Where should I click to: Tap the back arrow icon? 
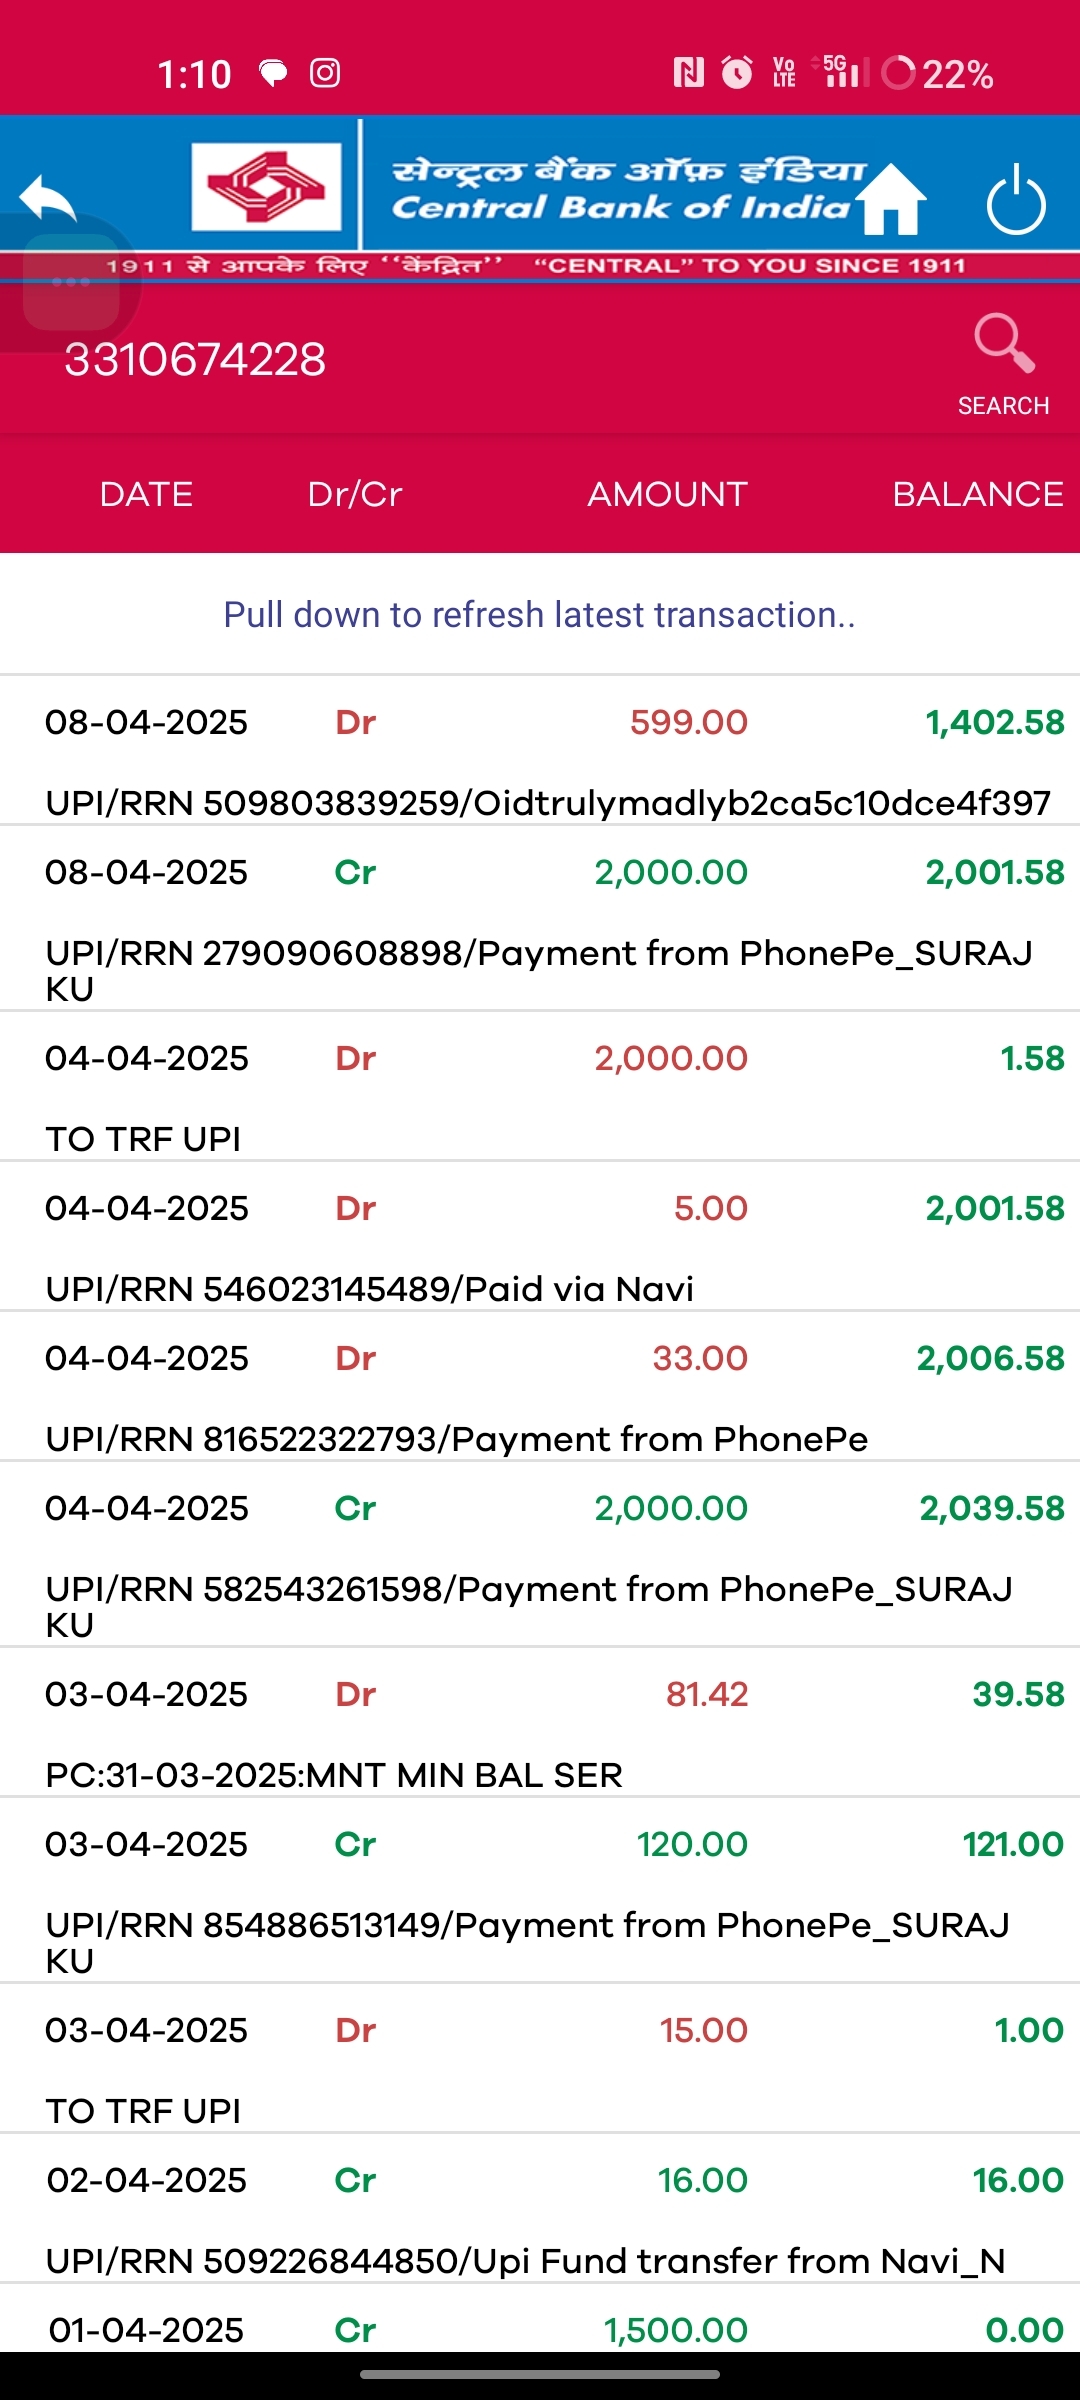pyautogui.click(x=48, y=198)
